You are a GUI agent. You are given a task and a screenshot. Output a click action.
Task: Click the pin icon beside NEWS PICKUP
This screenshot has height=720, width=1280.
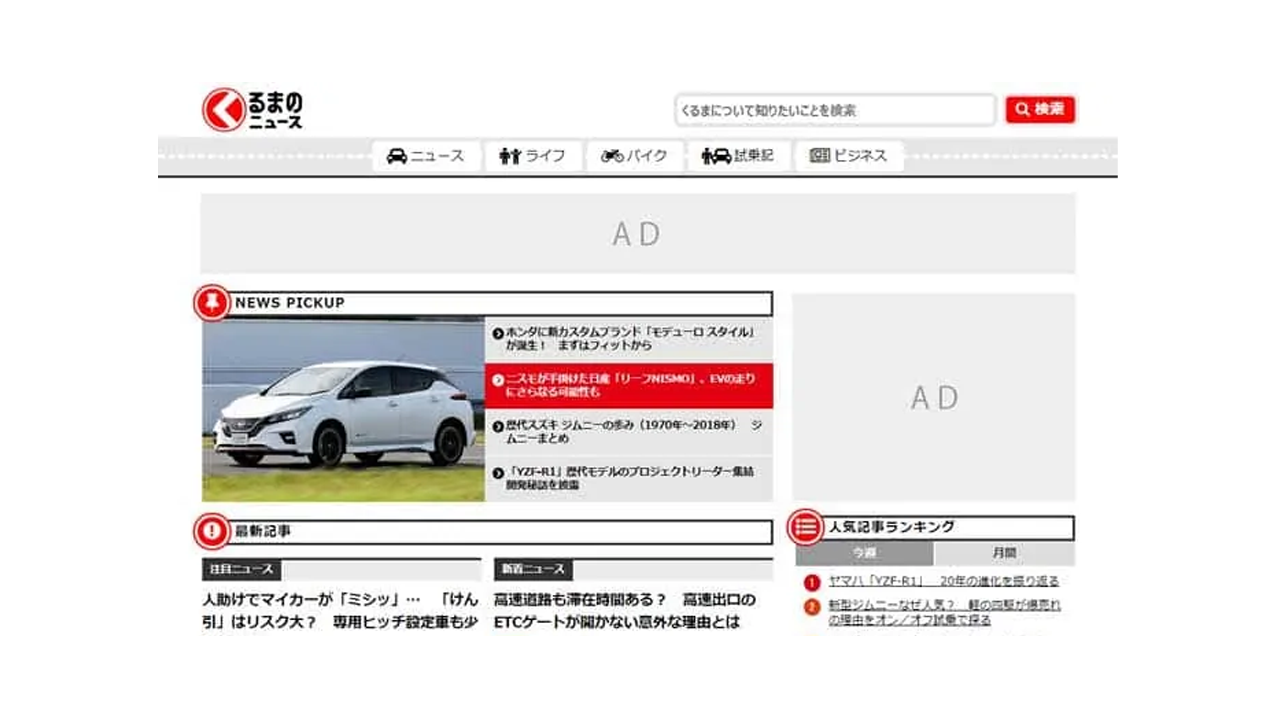coord(212,302)
